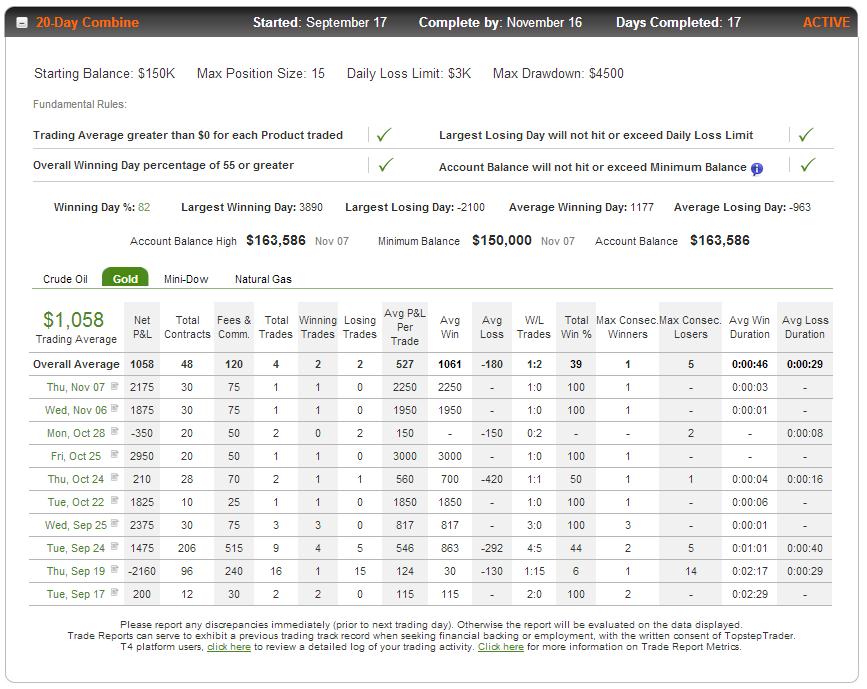
Task: Open note icon for Thu, Sep 19
Action: coord(114,570)
